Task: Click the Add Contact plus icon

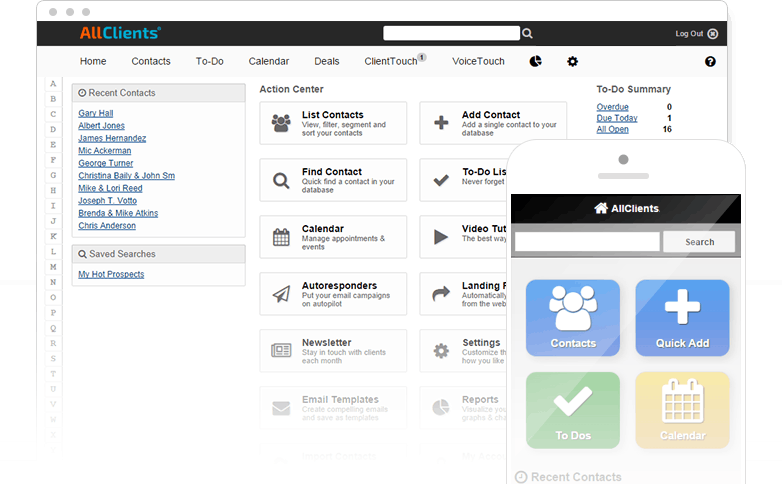Action: [441, 123]
